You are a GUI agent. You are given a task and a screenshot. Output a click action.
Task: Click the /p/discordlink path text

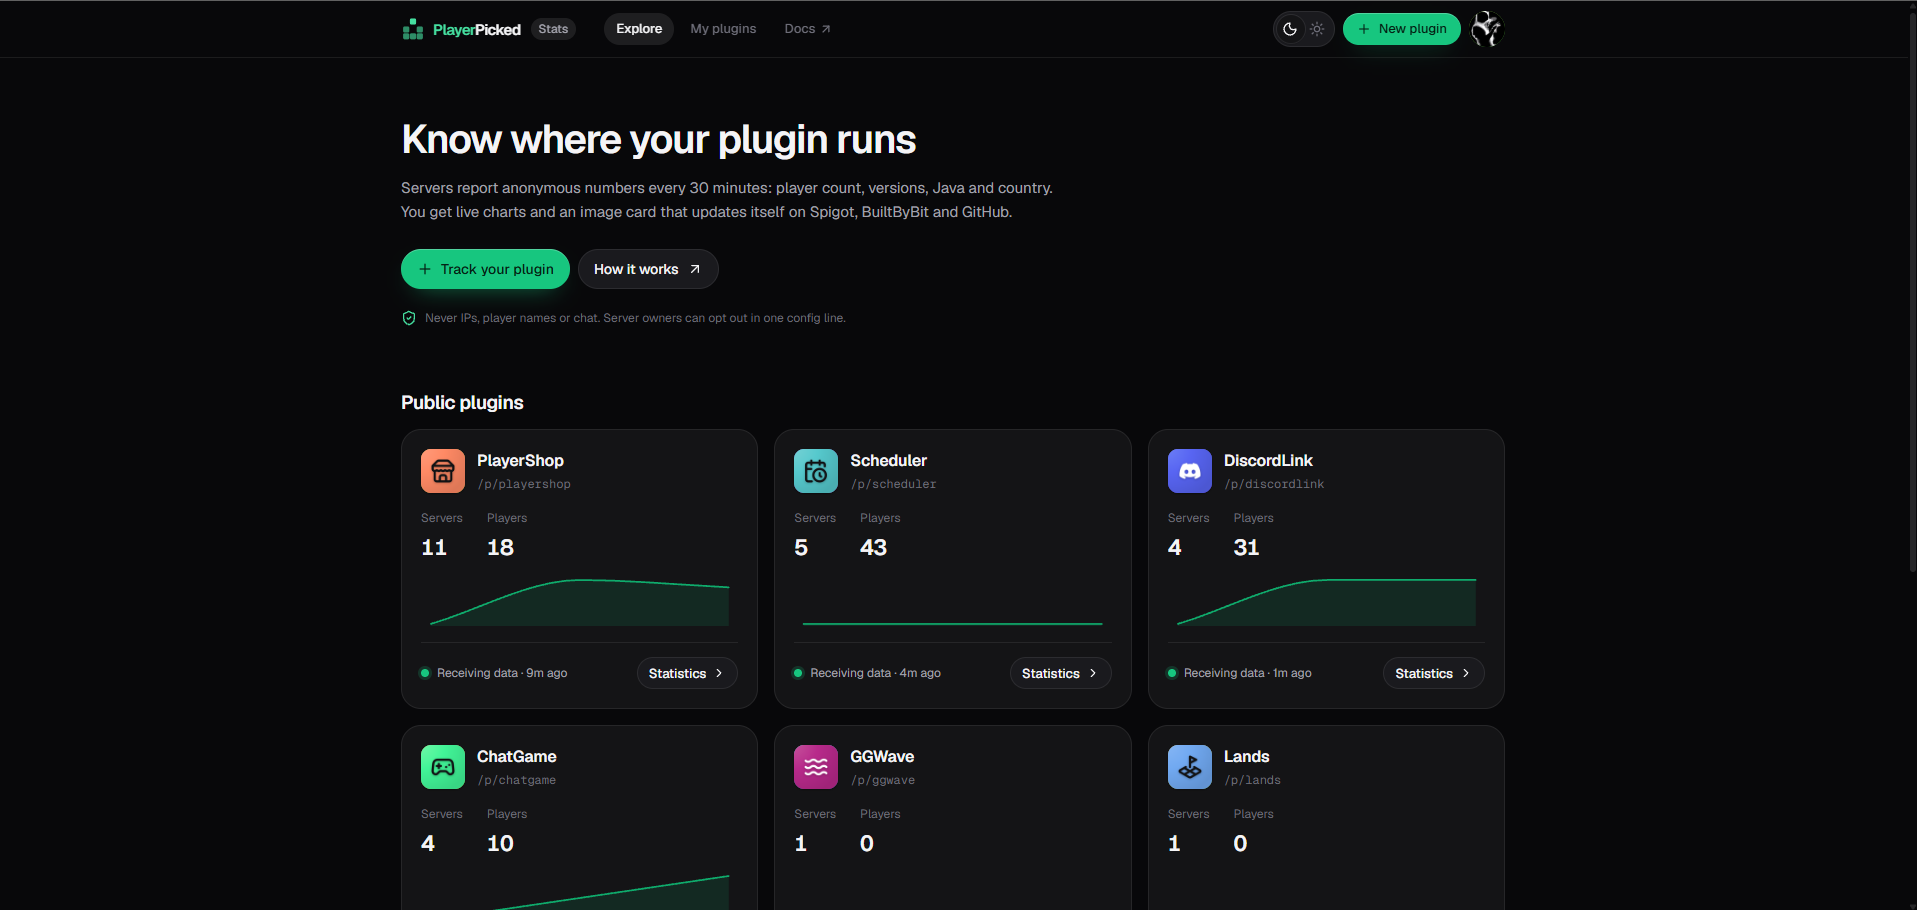pyautogui.click(x=1274, y=484)
